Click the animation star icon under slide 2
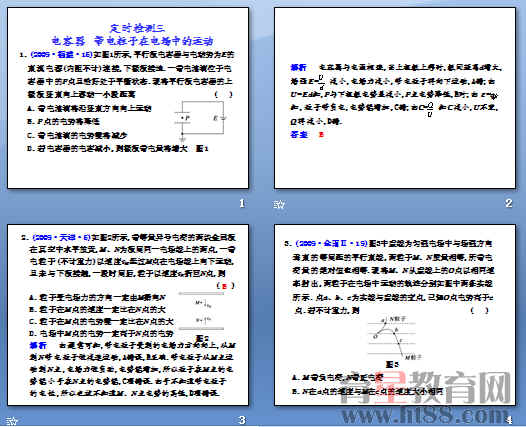Viewport: 526px width, 427px height. tap(279, 204)
